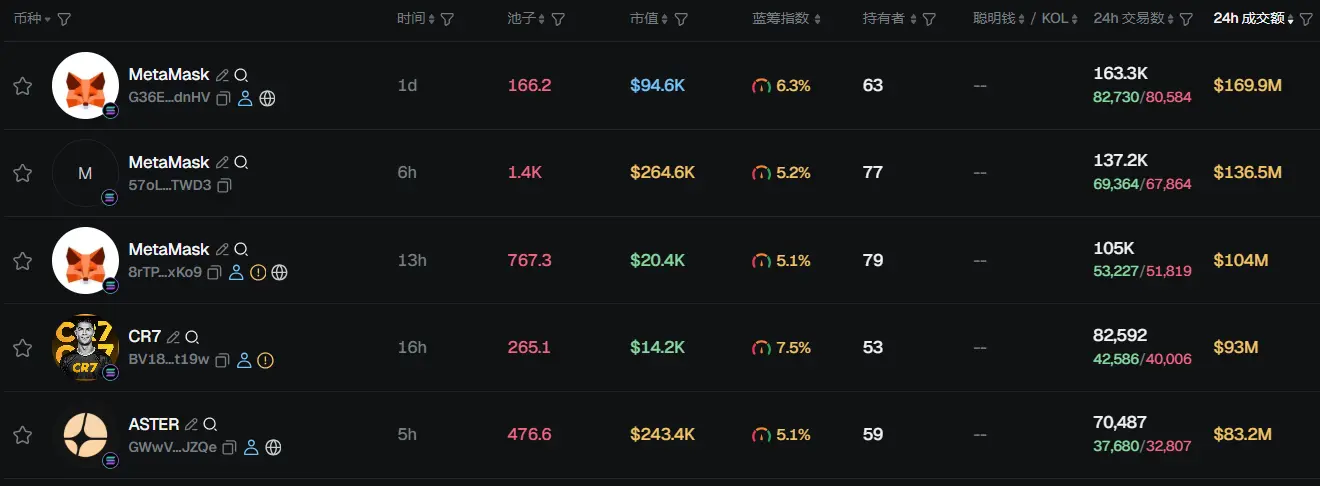Screen dimensions: 1320x486
Task: Open website globe icon for G36E...dnHV token
Action: point(267,98)
